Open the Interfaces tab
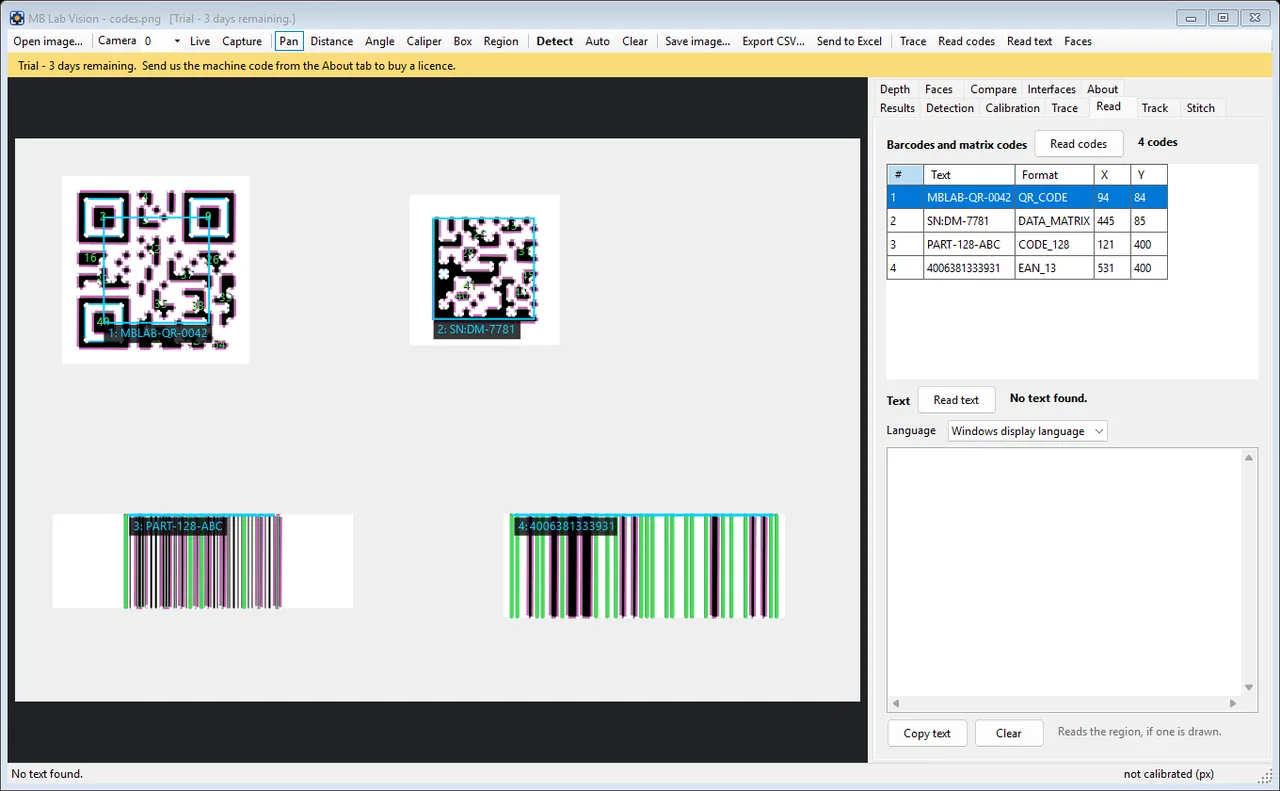1280x791 pixels. [x=1052, y=89]
